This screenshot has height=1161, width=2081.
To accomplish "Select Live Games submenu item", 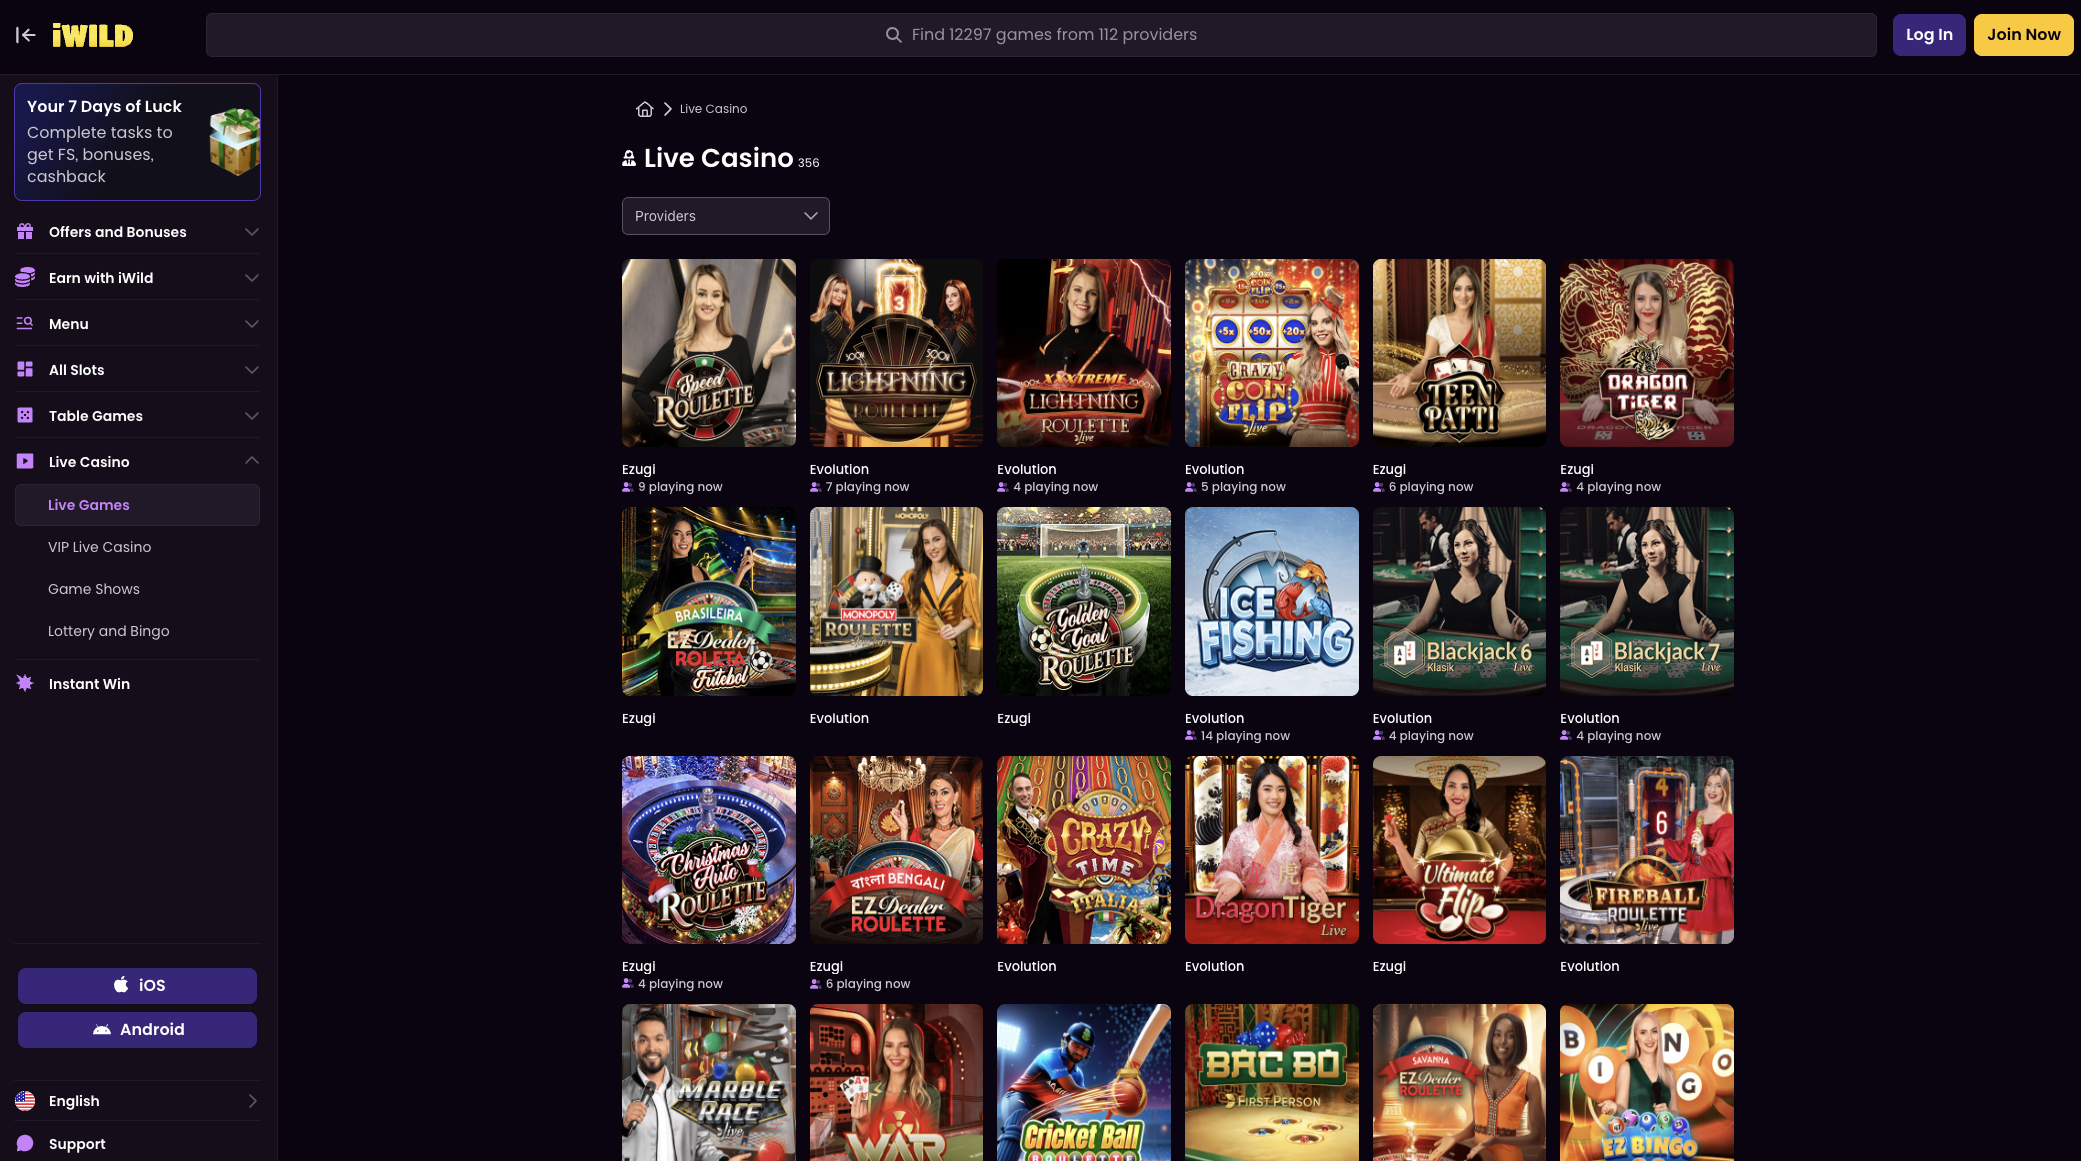I will [138, 505].
